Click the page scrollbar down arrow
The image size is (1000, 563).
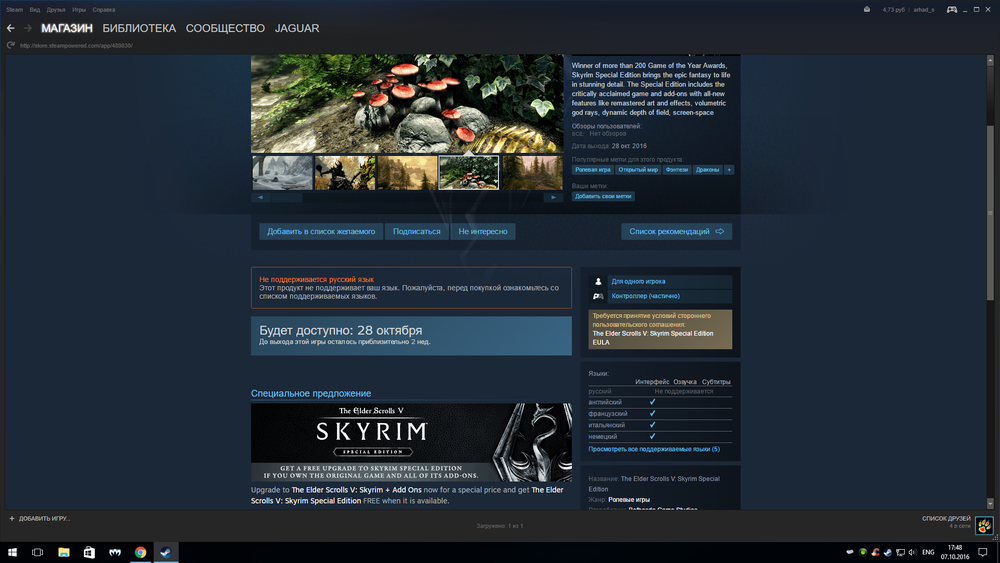click(x=990, y=504)
